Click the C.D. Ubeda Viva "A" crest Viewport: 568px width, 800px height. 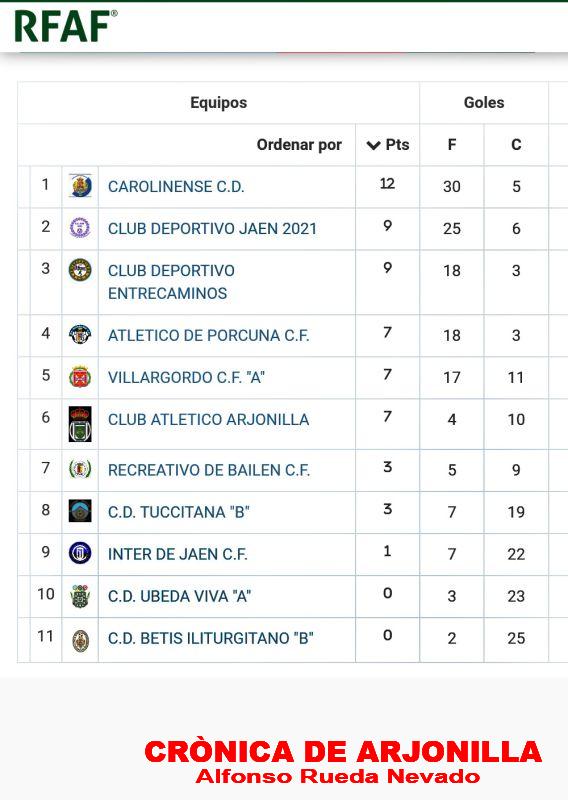(x=80, y=596)
